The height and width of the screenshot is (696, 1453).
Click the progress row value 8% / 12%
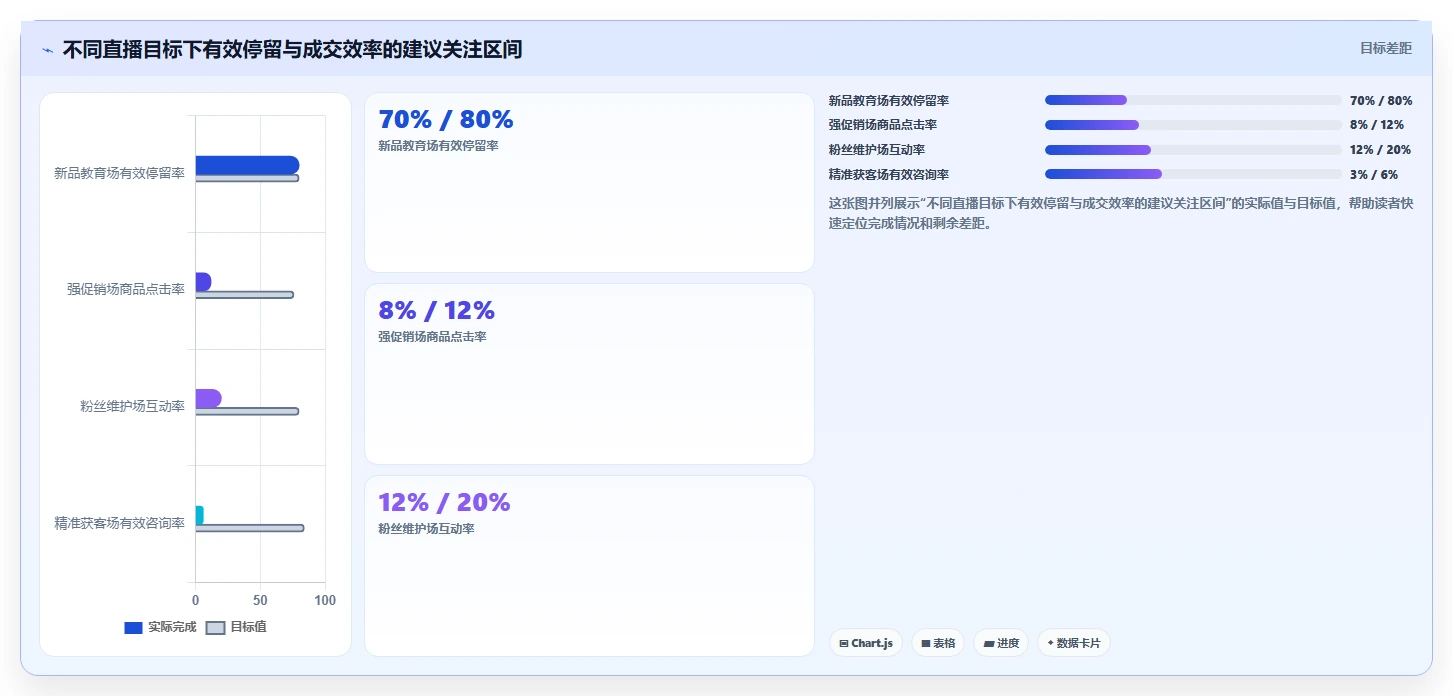(1377, 125)
